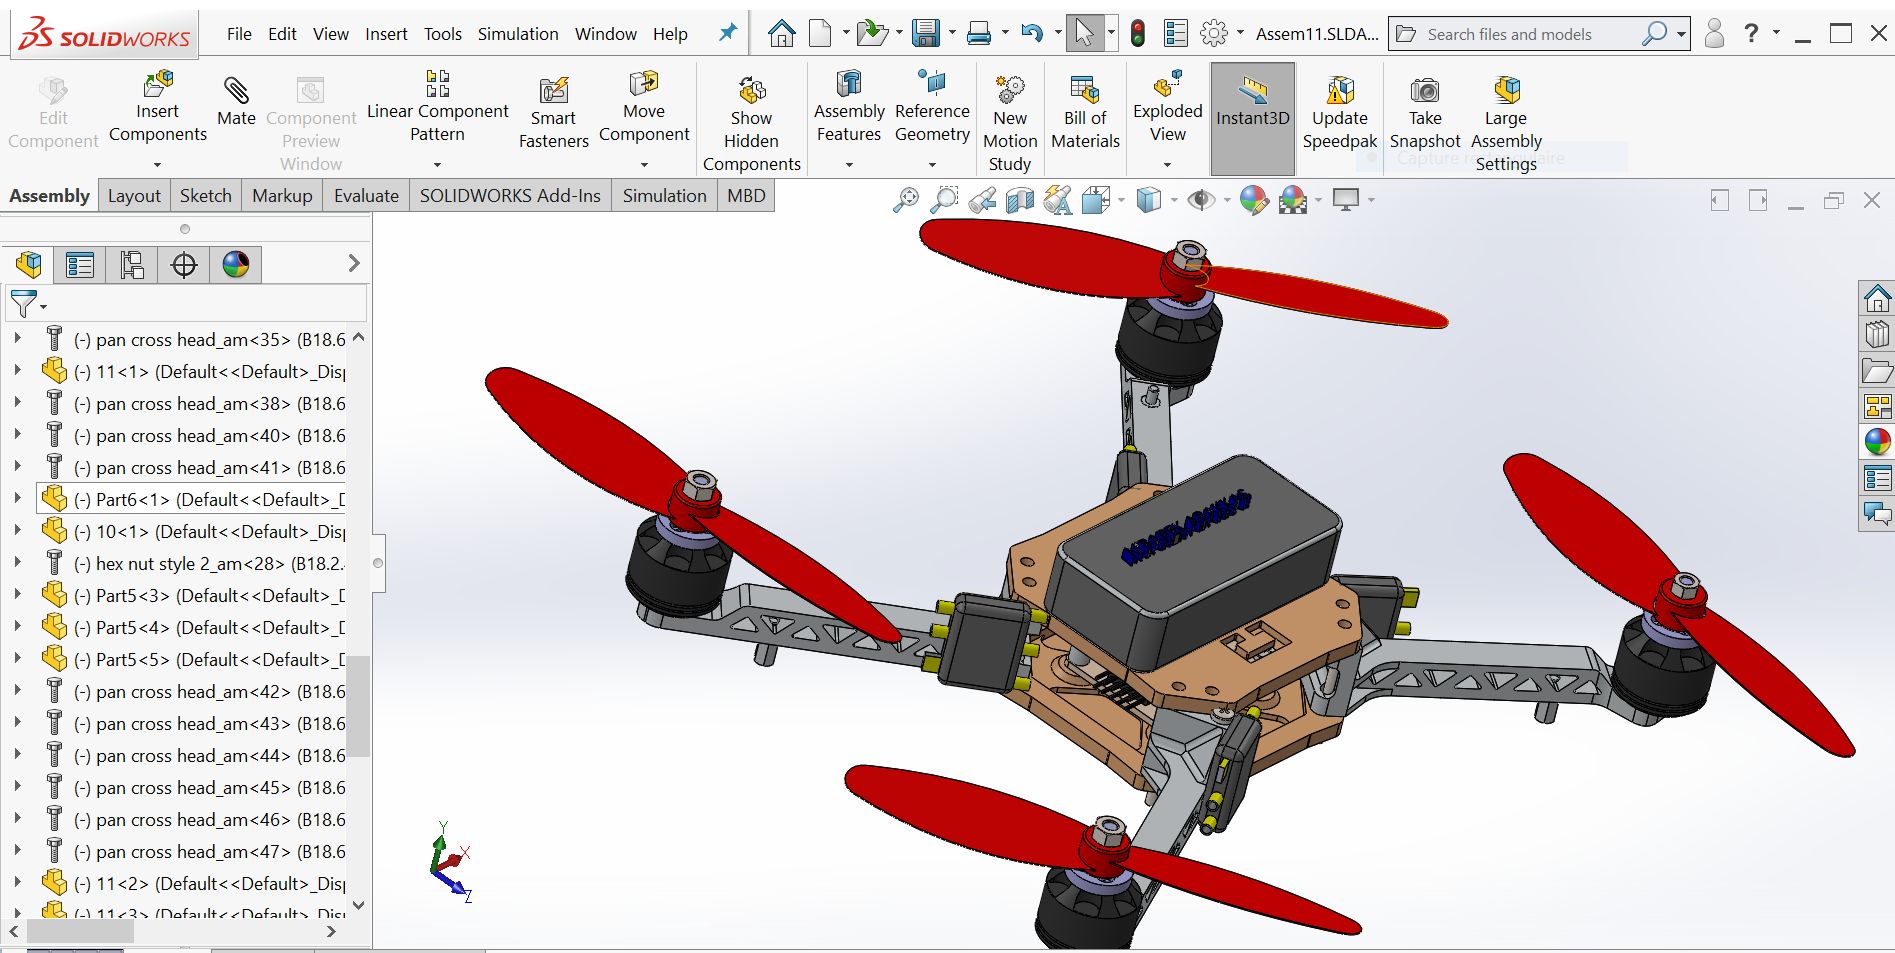Click the Home icon in top toolbar

[x=782, y=34]
